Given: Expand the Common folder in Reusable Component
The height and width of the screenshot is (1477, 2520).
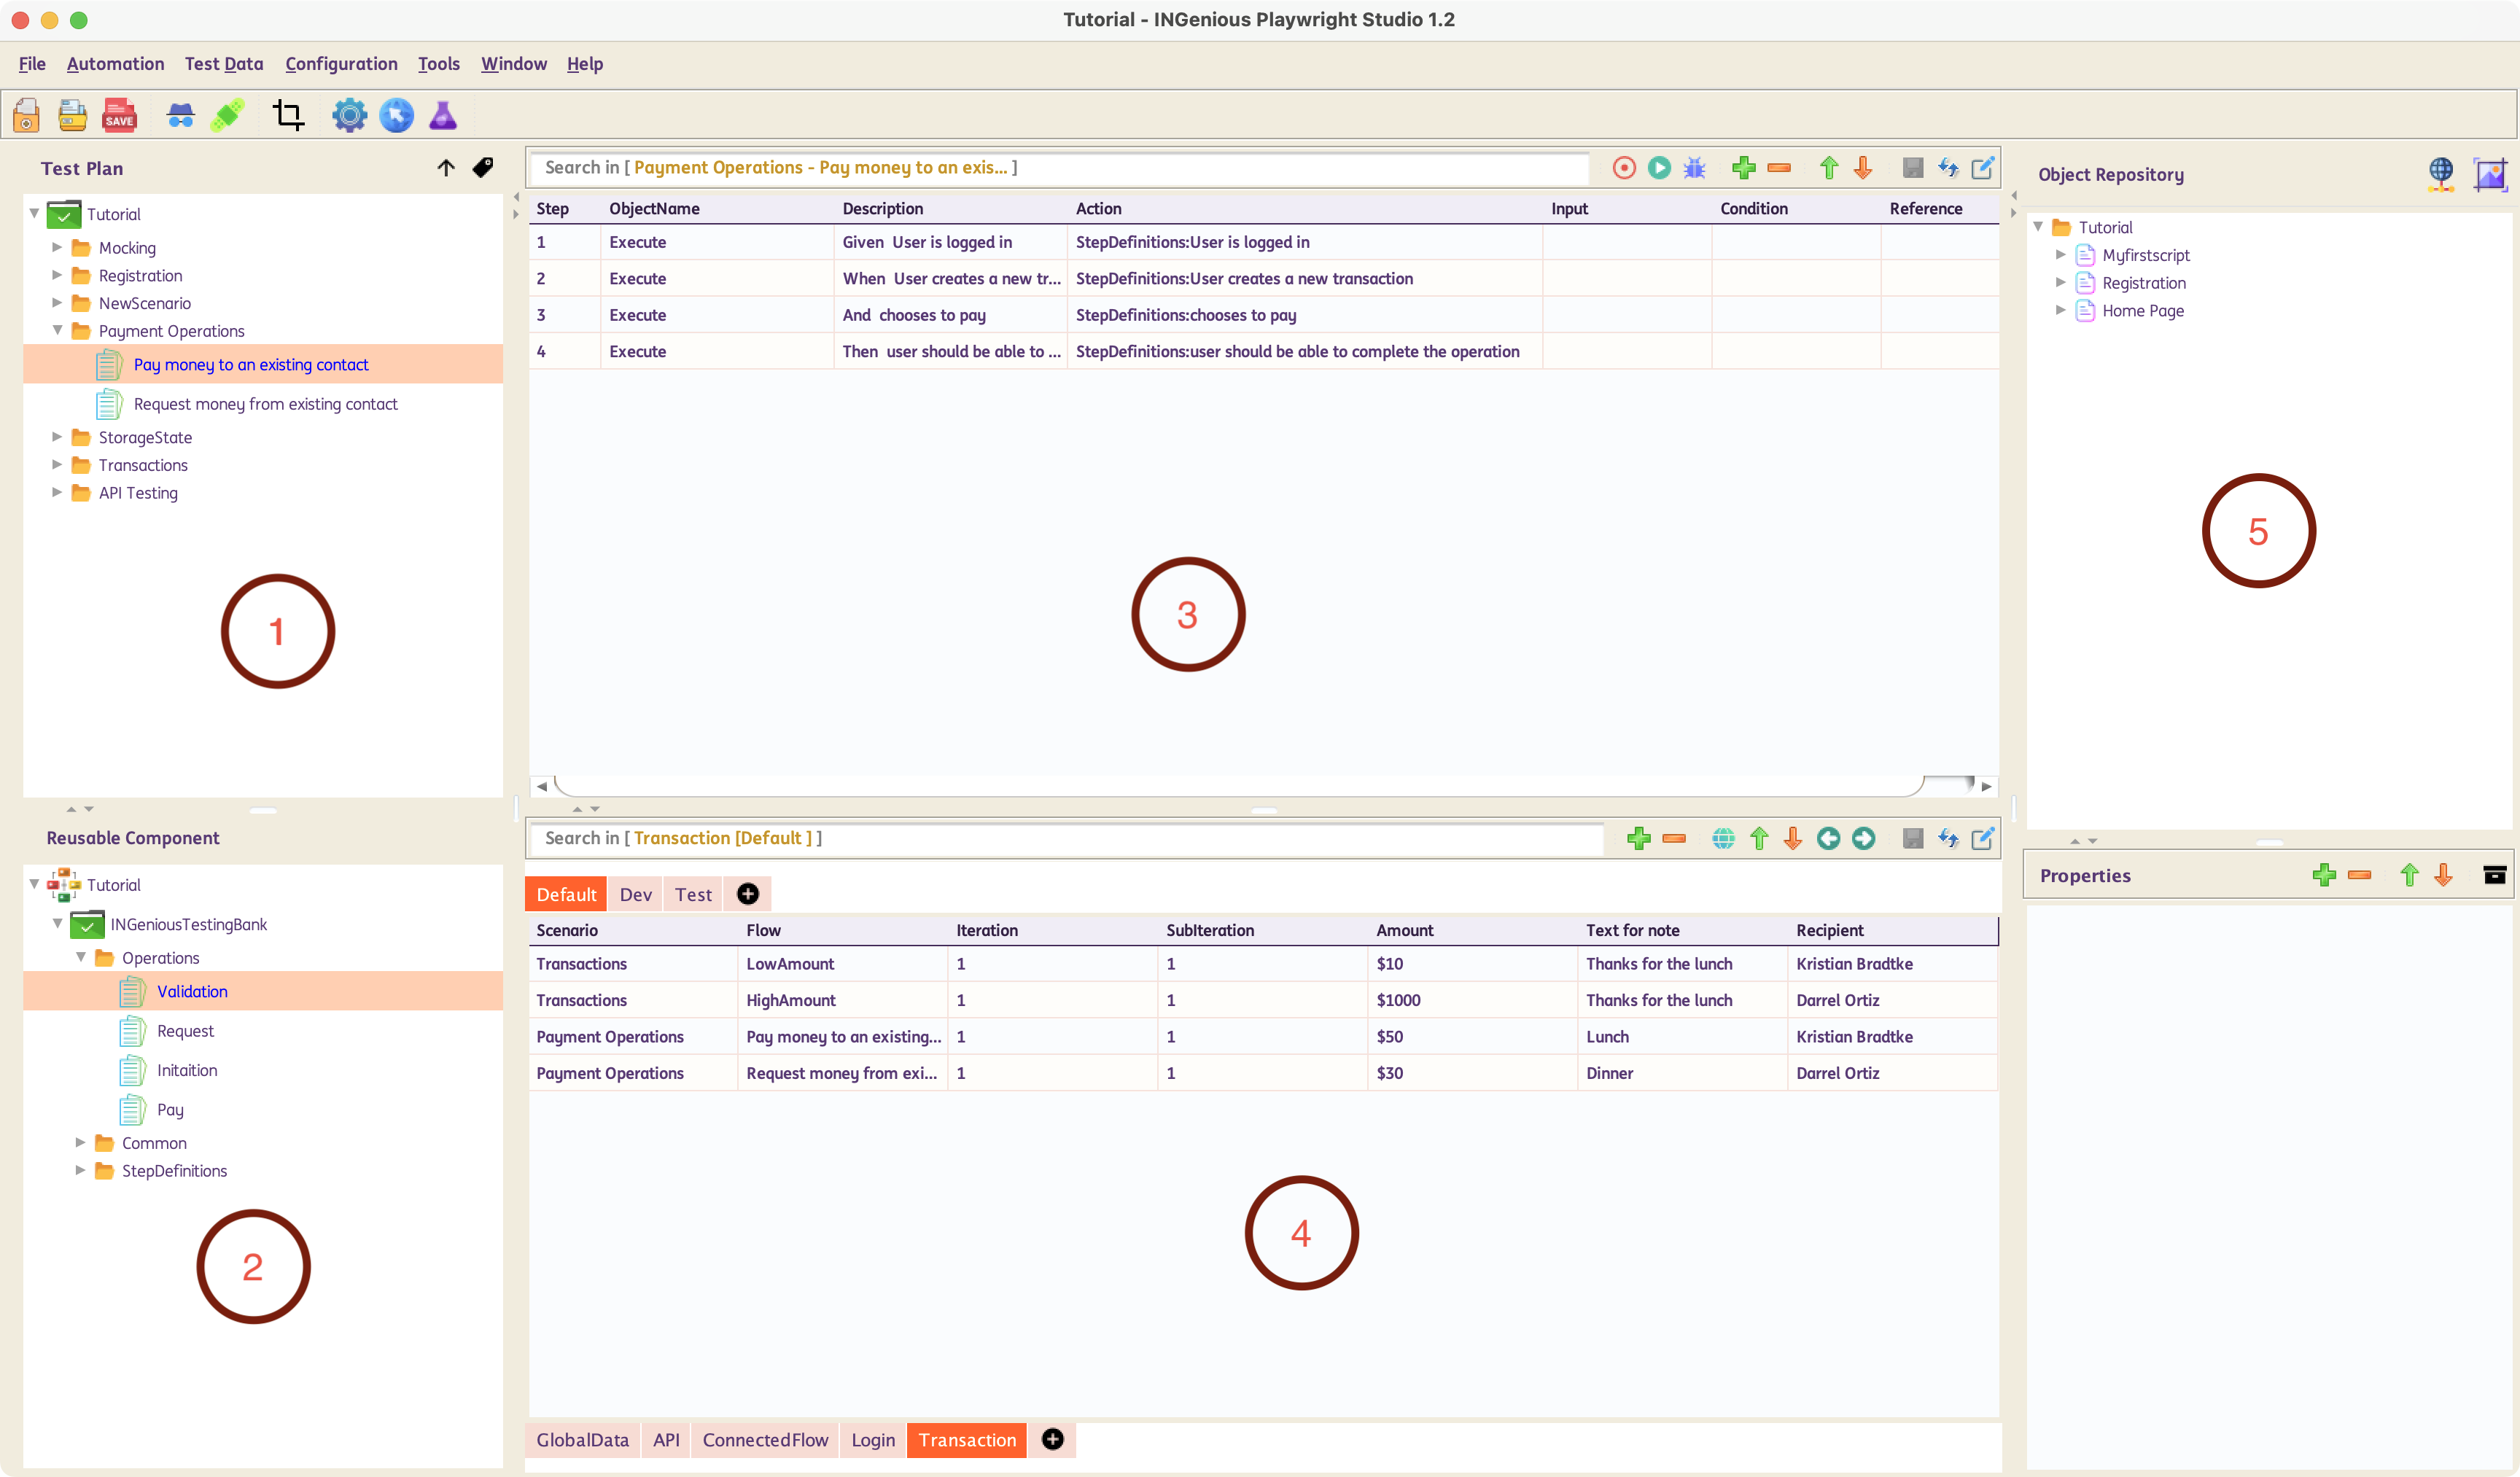Looking at the screenshot, I should [x=80, y=1142].
